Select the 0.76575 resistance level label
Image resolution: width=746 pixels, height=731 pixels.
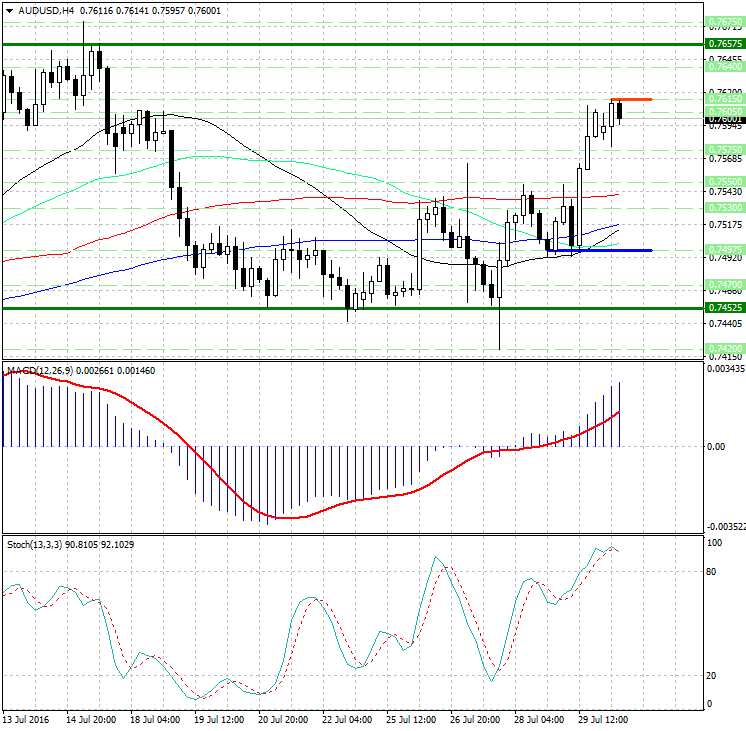tap(725, 44)
